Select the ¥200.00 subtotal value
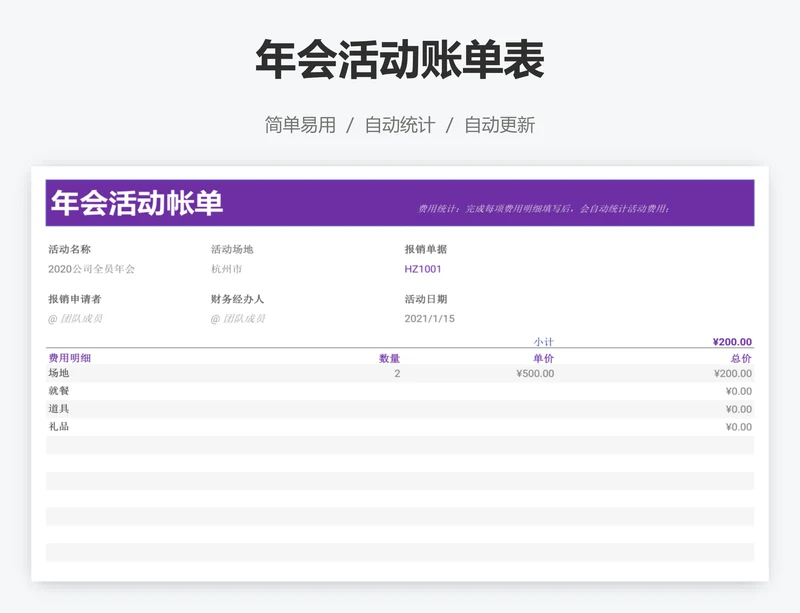This screenshot has width=800, height=613. 732,341
